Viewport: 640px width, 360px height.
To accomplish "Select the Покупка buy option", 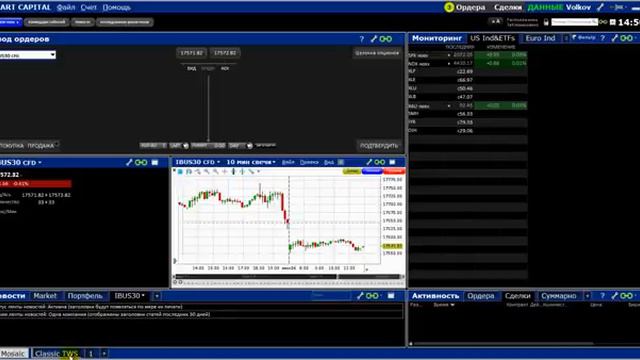I will click(x=12, y=145).
